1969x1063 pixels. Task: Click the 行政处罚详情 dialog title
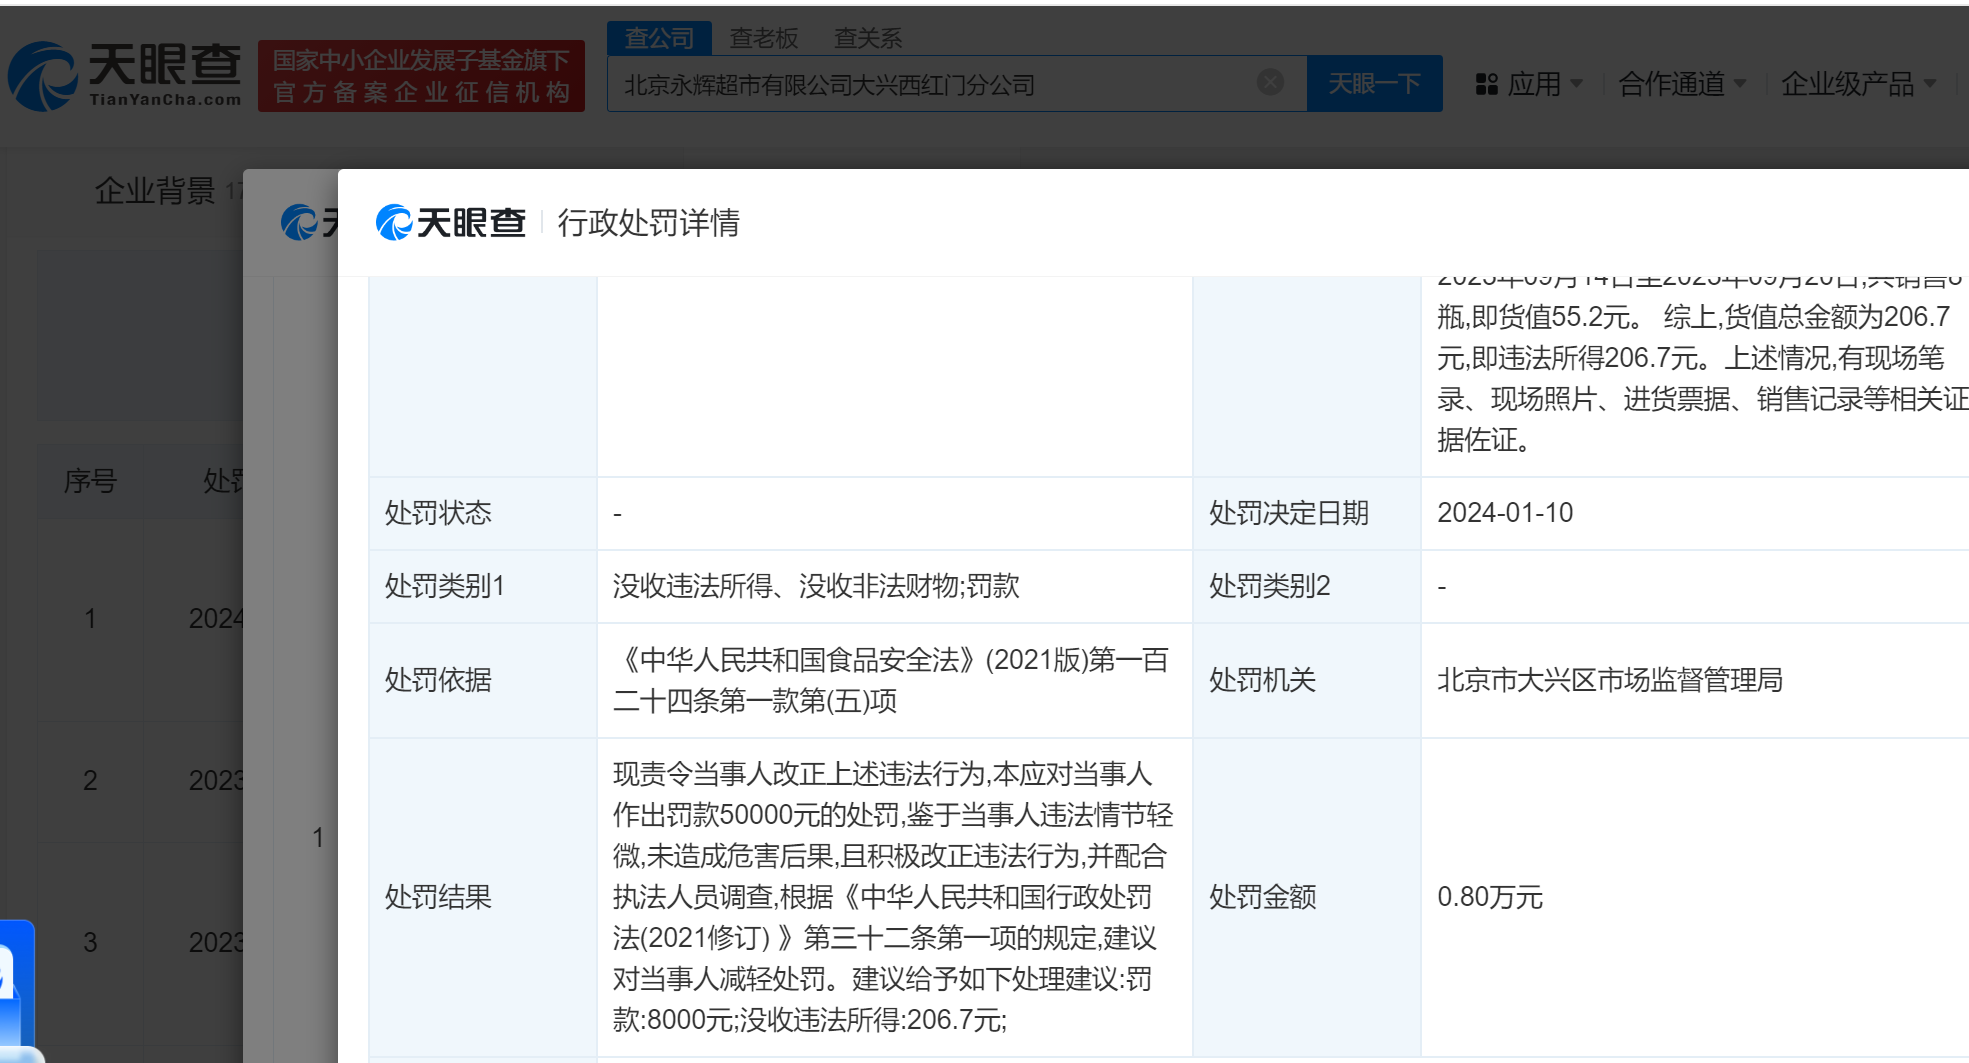pyautogui.click(x=648, y=222)
